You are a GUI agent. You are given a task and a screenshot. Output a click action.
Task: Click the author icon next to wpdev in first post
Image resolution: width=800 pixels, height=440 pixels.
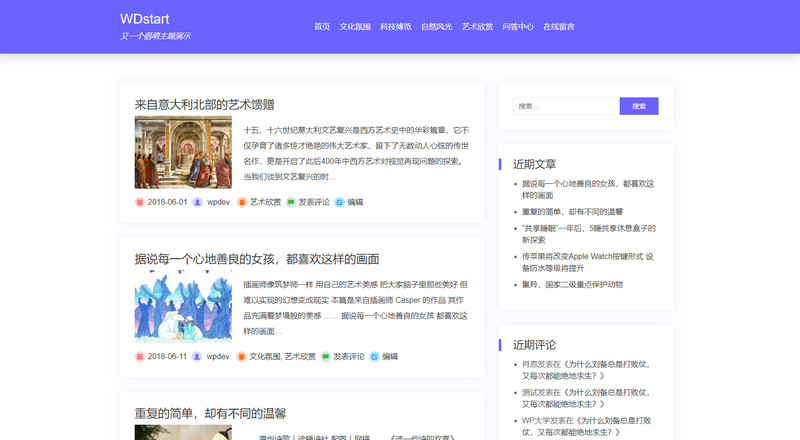pos(197,202)
